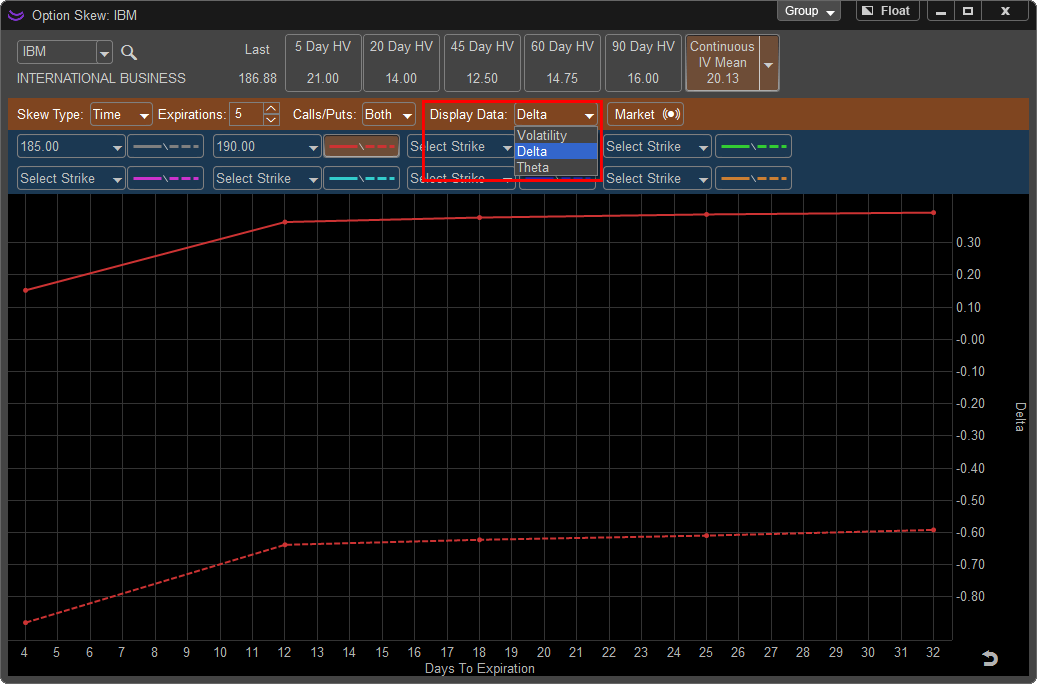Click the magnifier symbol search icon
The width and height of the screenshot is (1037, 684).
coord(129,52)
